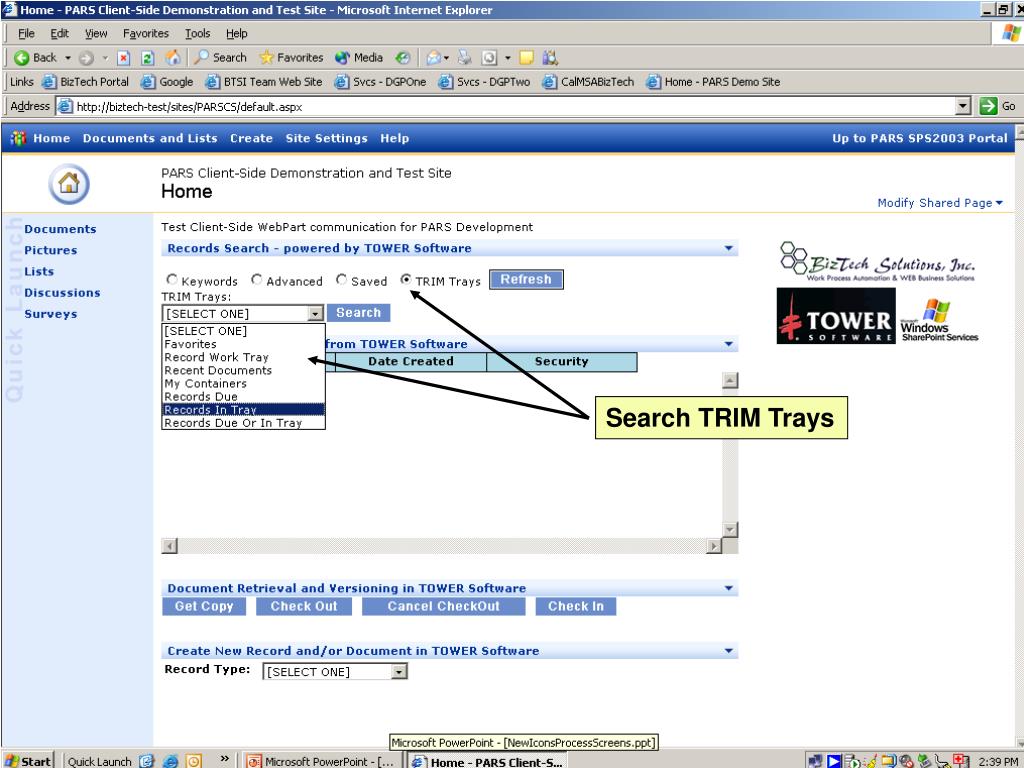
Task: Click the Cancel CheckOut button
Action: point(443,606)
